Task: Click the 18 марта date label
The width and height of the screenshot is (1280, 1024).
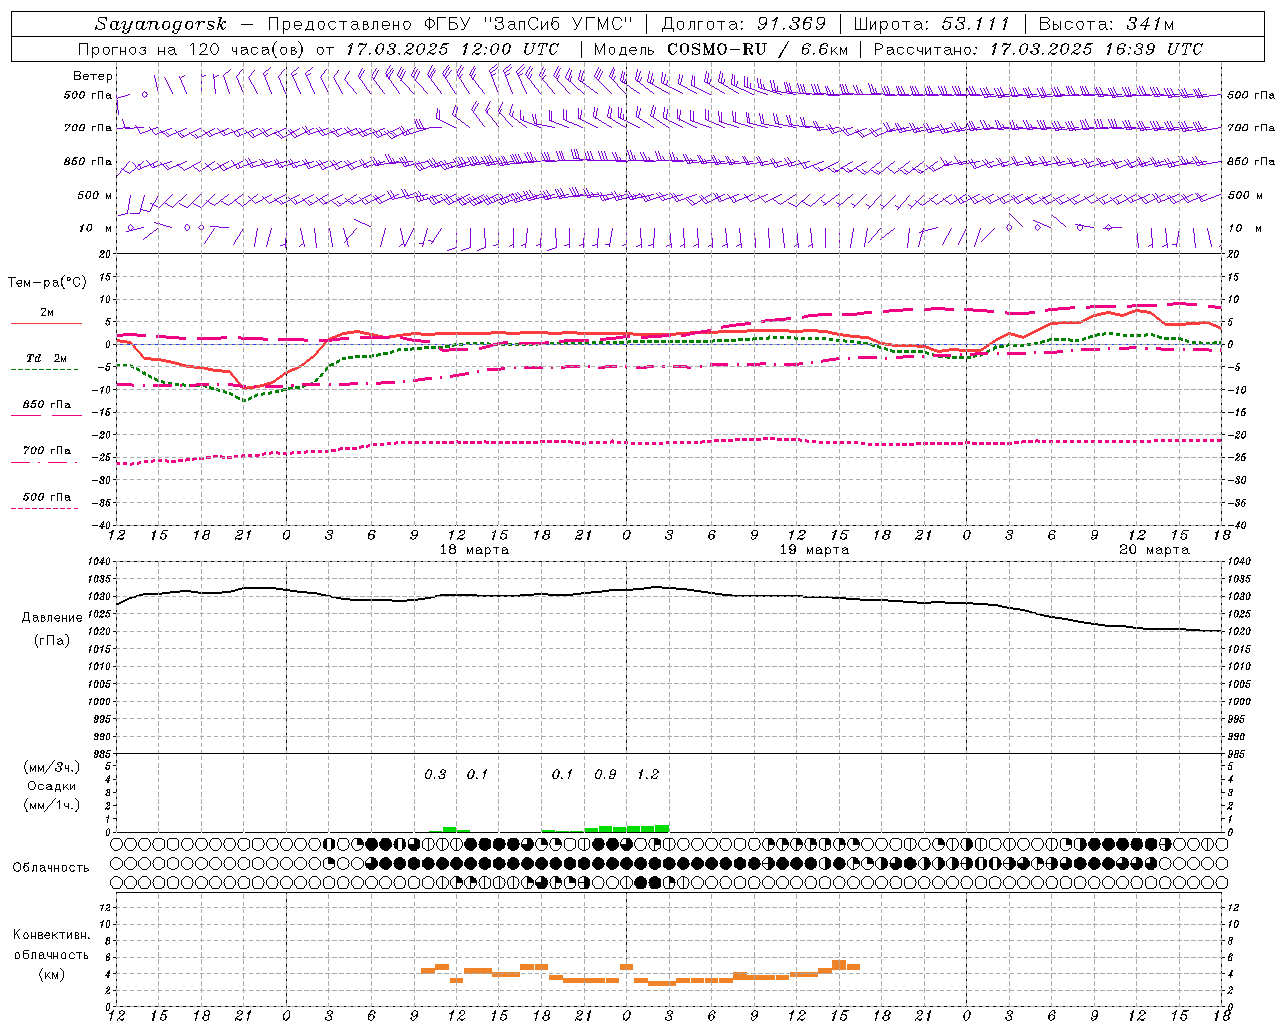Action: coord(475,550)
